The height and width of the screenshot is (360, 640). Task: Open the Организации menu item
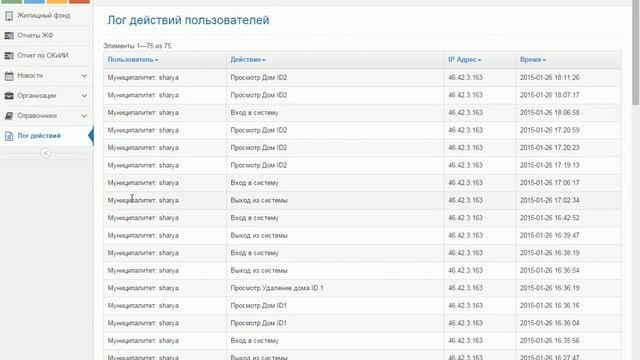point(37,96)
